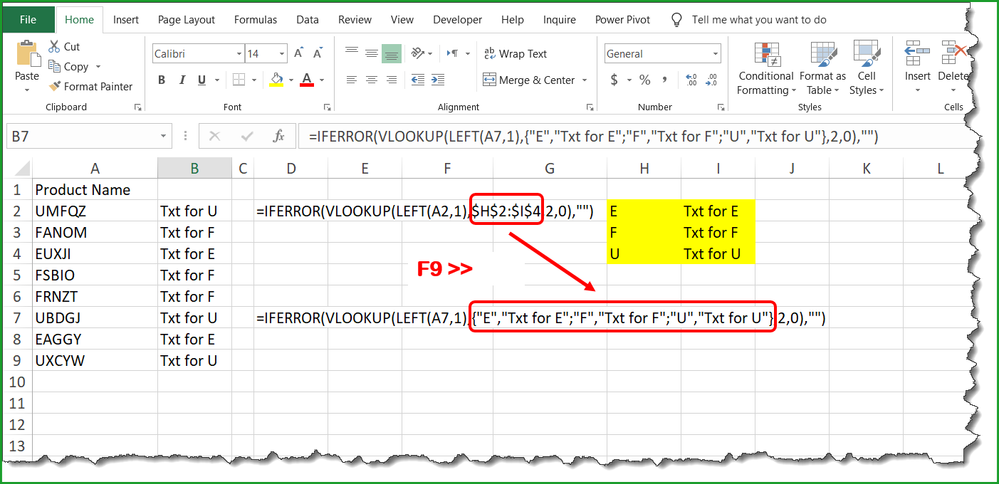Decrease indent in Alignment group
This screenshot has width=999, height=484.
click(x=418, y=80)
